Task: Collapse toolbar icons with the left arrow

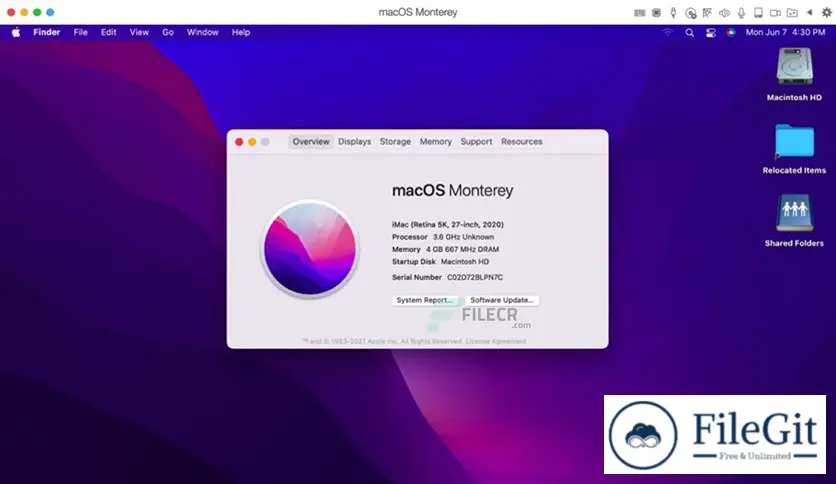Action: click(x=809, y=12)
